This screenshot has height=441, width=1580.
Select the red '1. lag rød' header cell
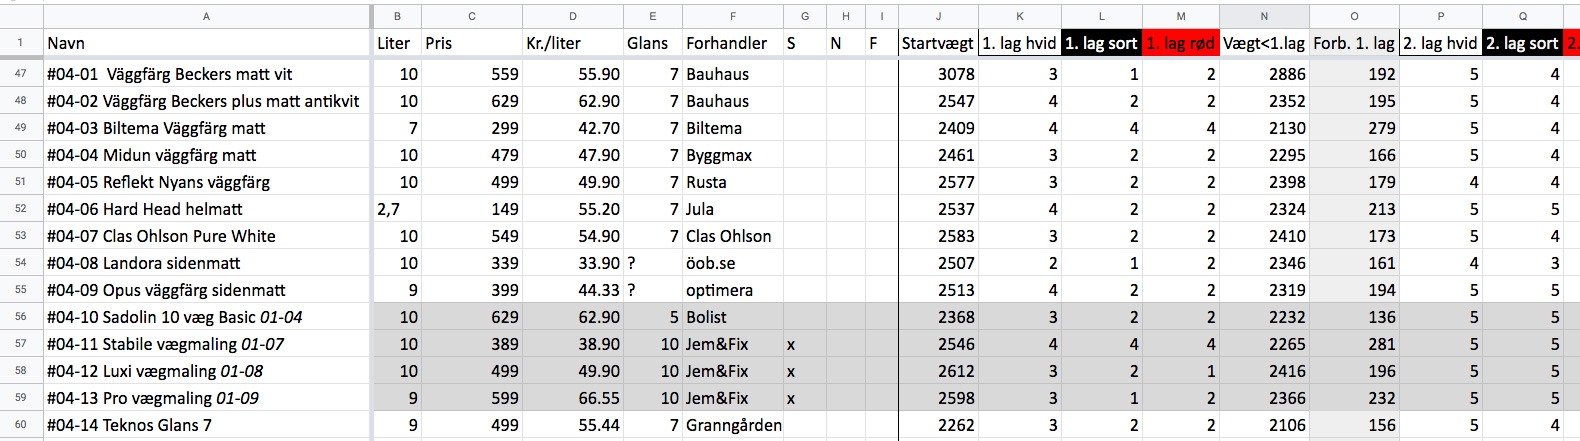click(1181, 43)
